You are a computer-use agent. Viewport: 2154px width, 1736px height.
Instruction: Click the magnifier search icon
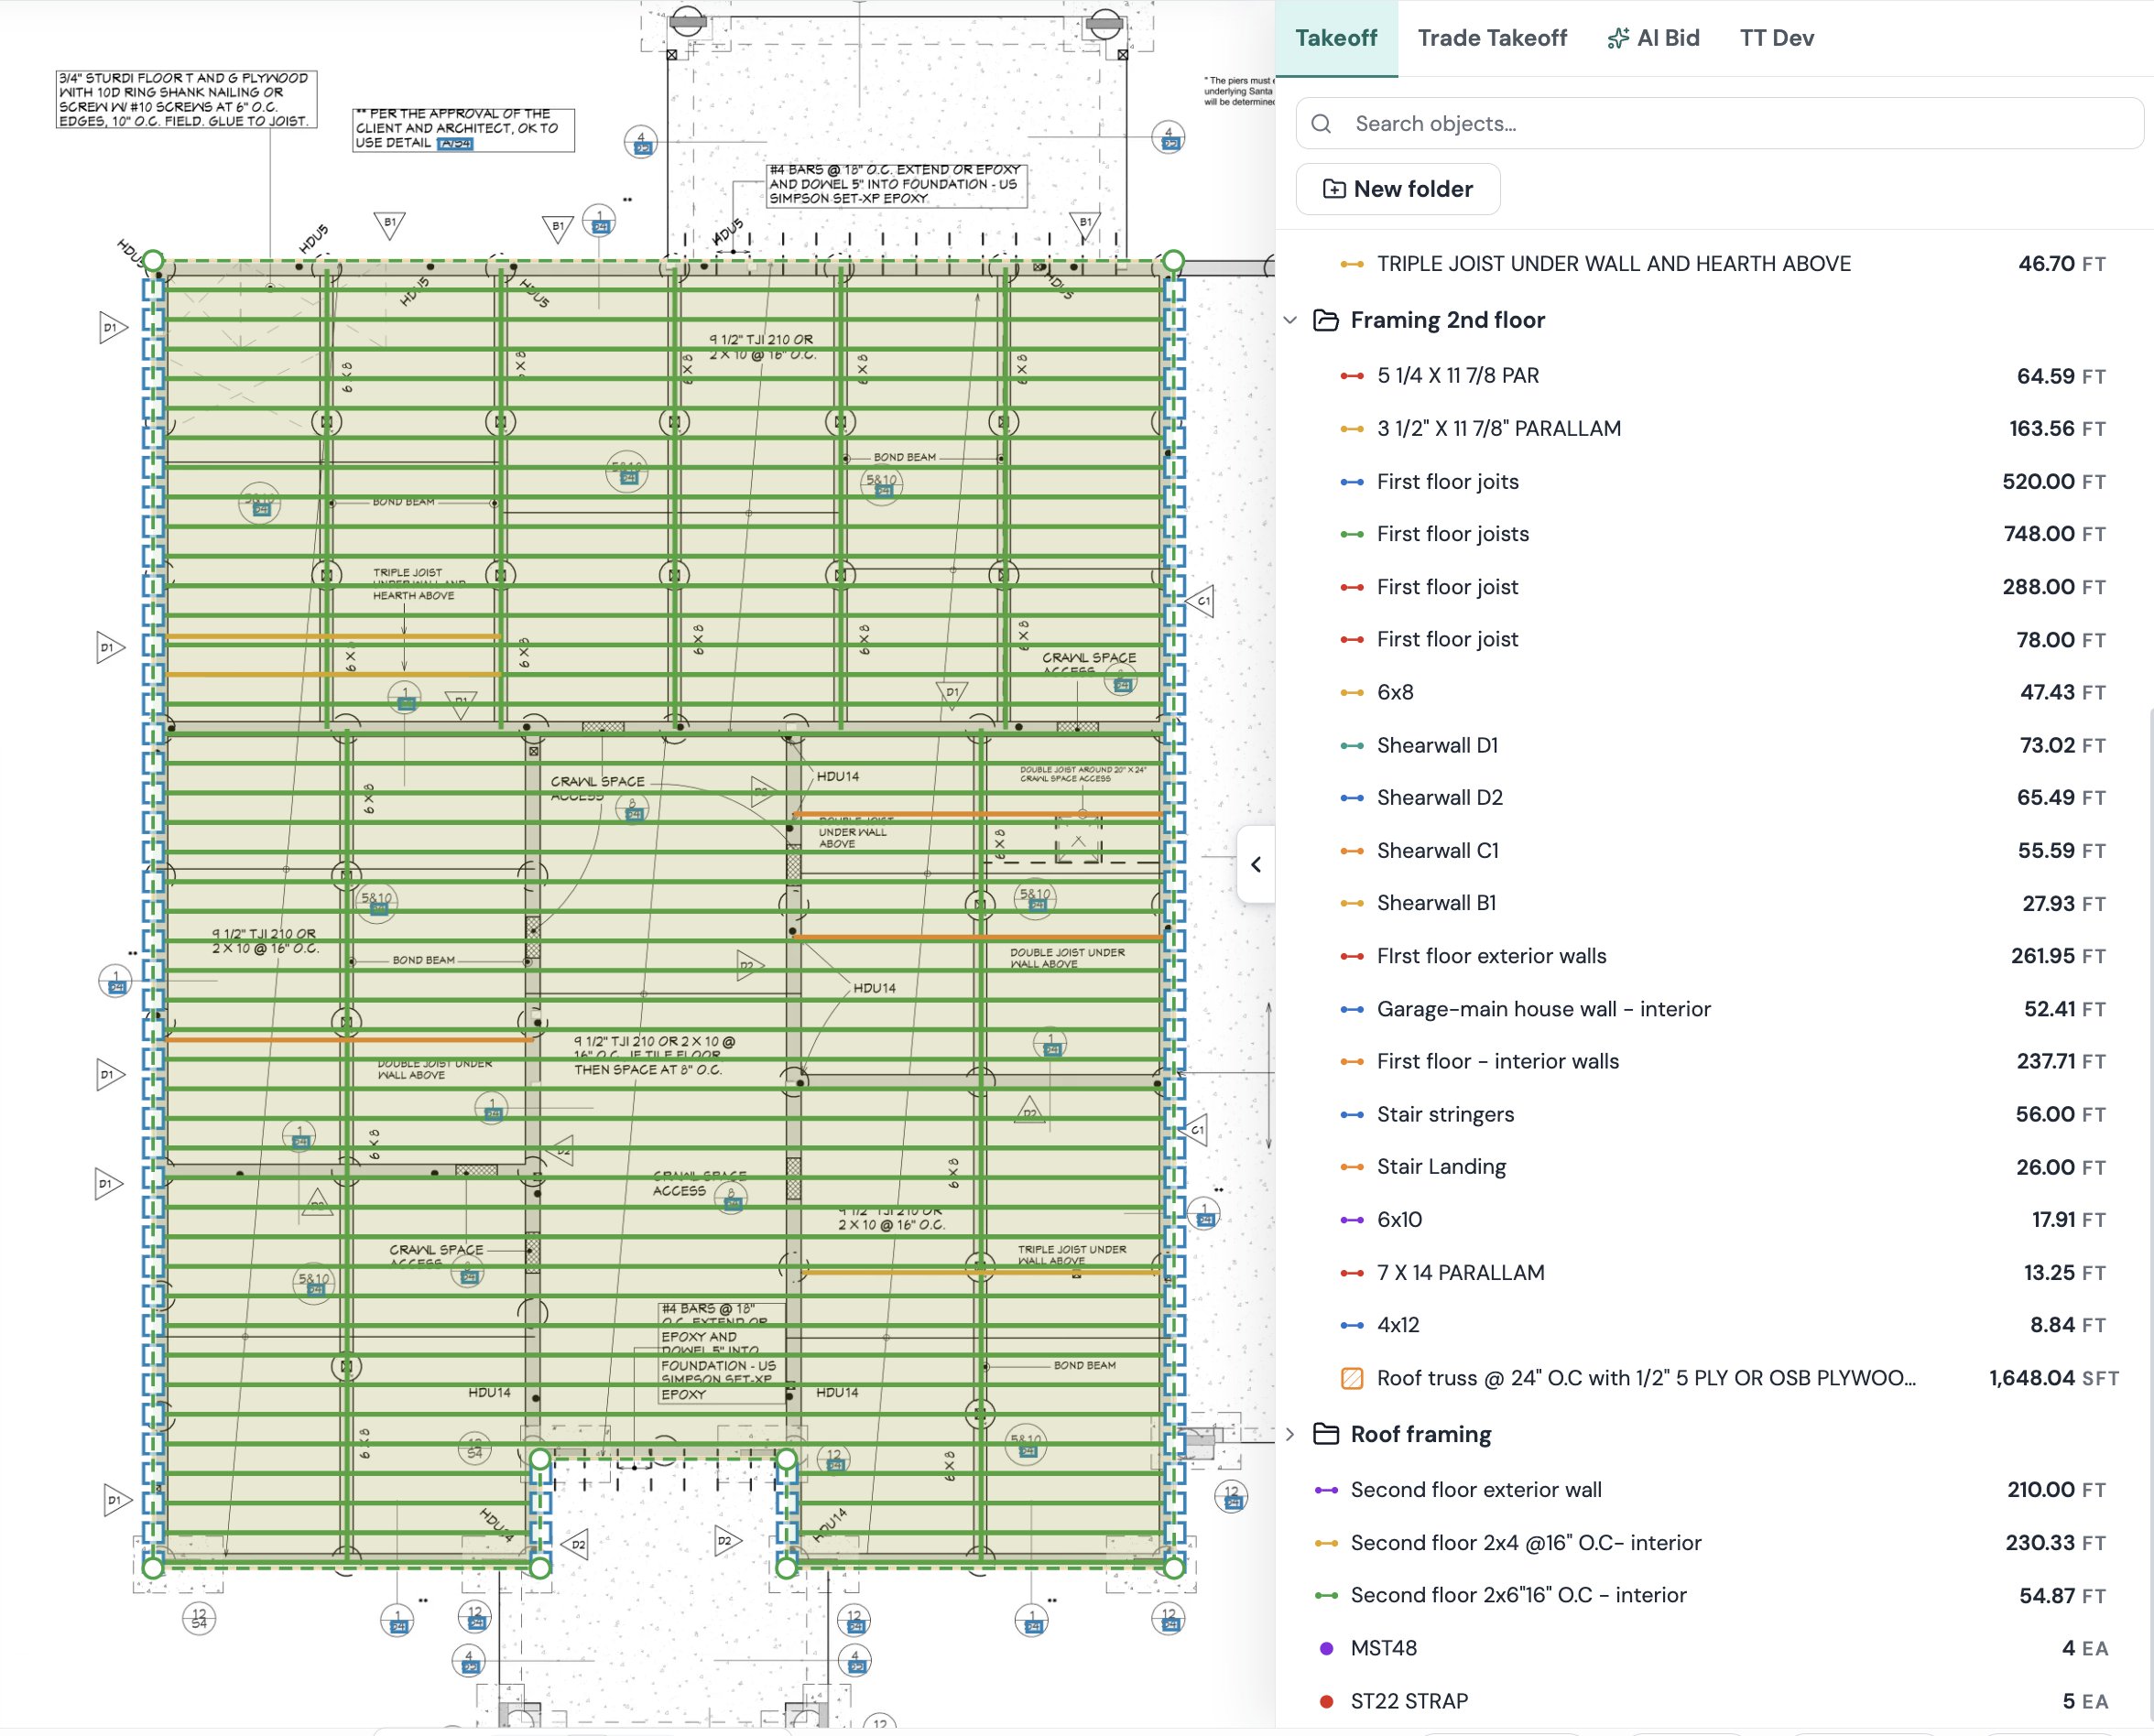[x=1321, y=123]
